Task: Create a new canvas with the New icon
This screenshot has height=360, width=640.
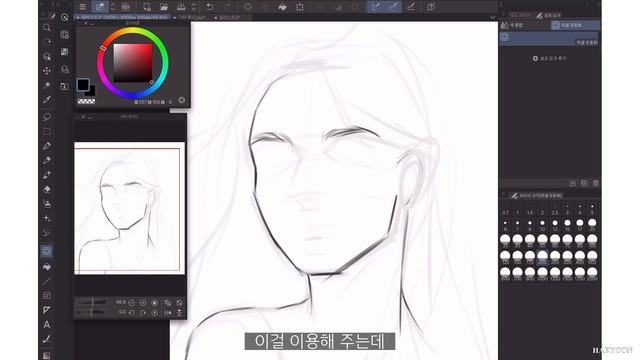Action: coord(147,7)
